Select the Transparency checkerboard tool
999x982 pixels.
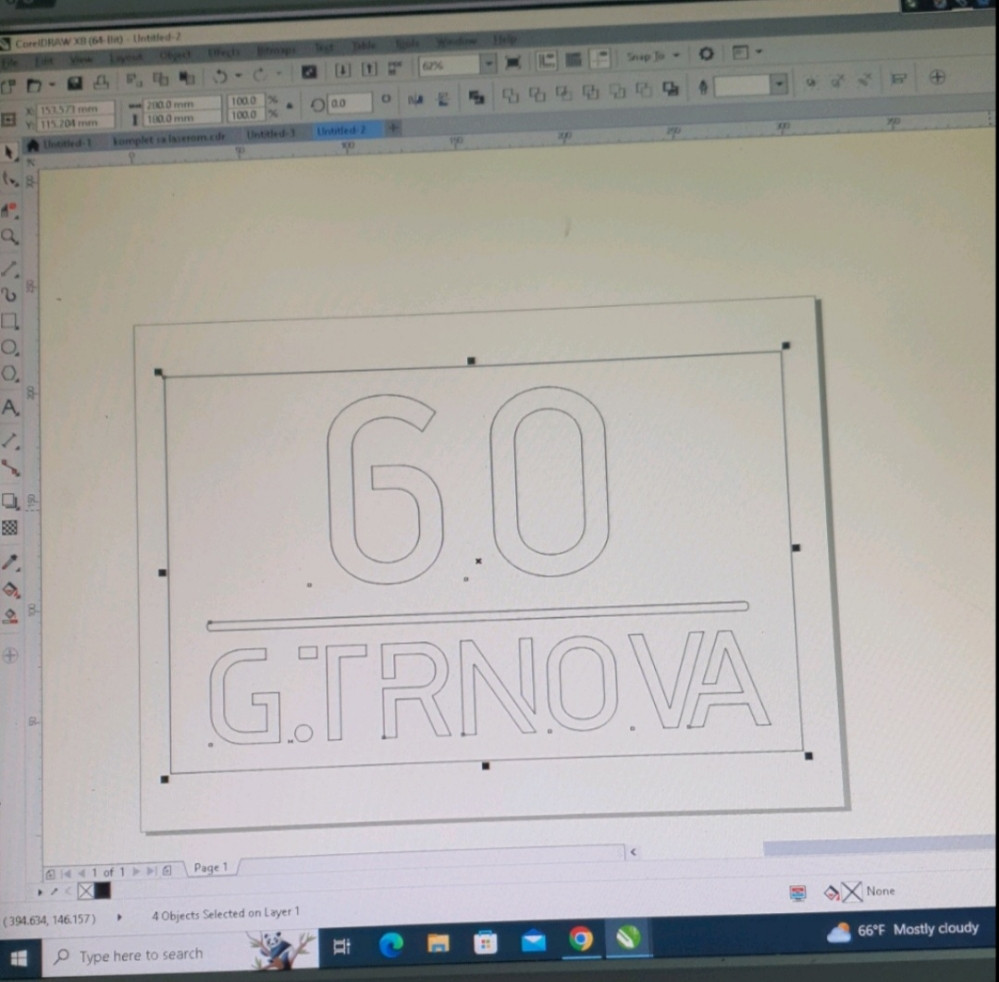(x=10, y=527)
